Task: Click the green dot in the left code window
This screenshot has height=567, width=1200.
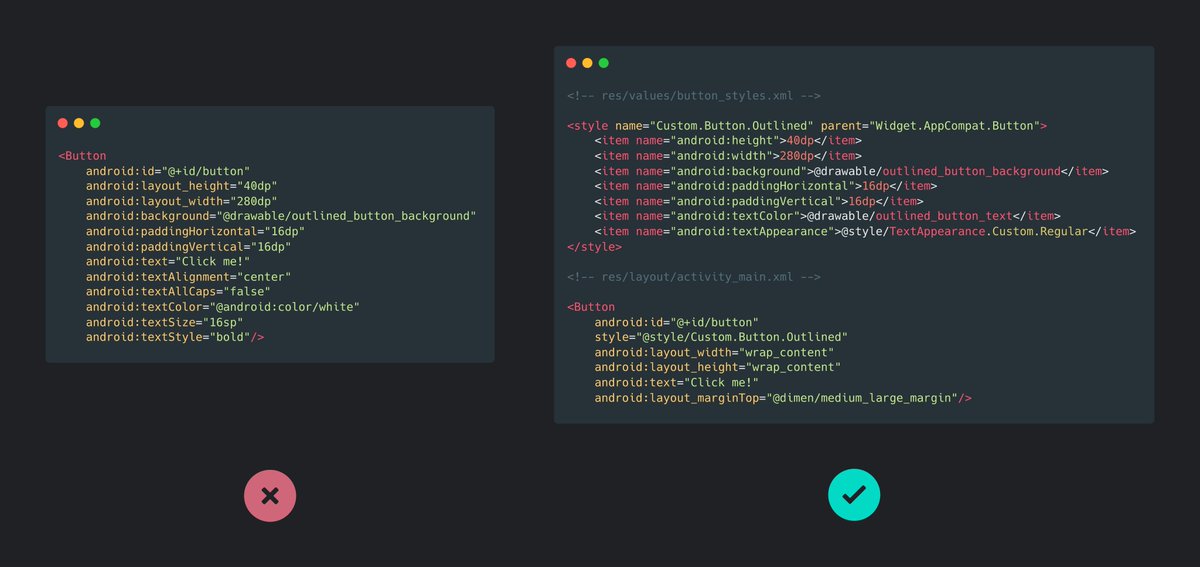Action: (x=95, y=123)
